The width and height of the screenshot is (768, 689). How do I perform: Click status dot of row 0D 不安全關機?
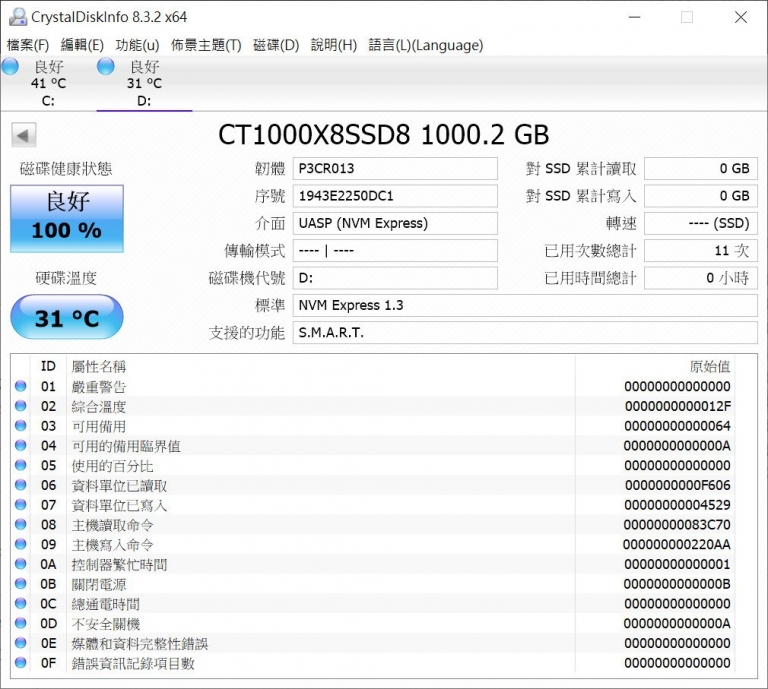[21, 623]
